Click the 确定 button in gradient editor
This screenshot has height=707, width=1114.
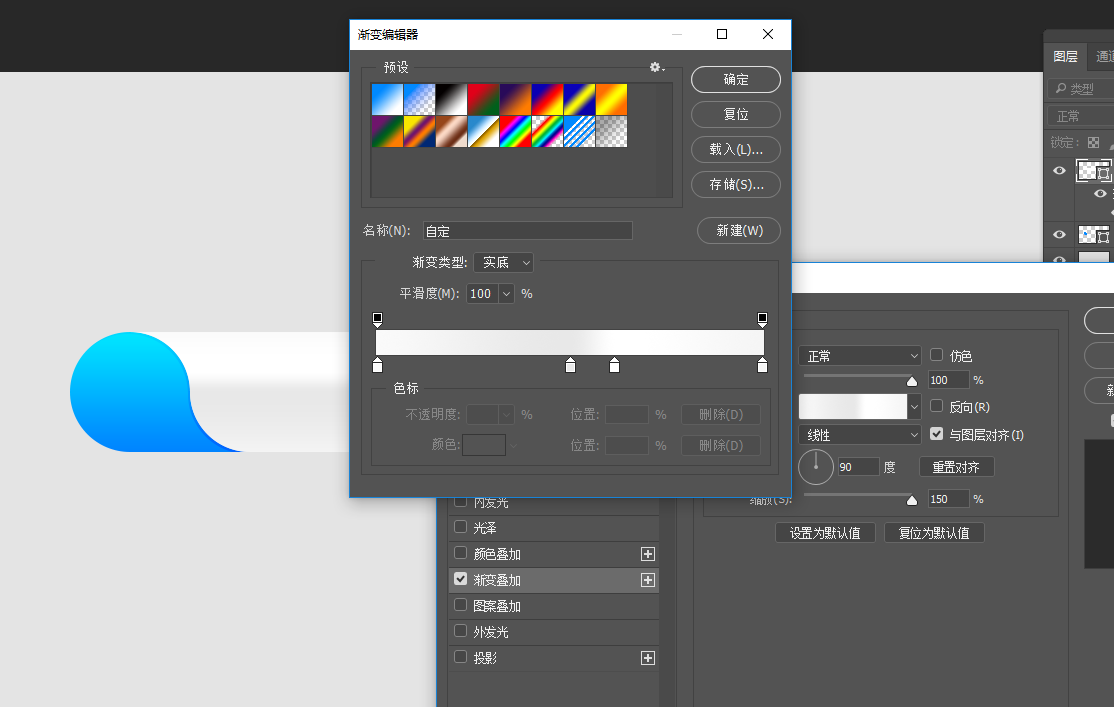click(735, 80)
